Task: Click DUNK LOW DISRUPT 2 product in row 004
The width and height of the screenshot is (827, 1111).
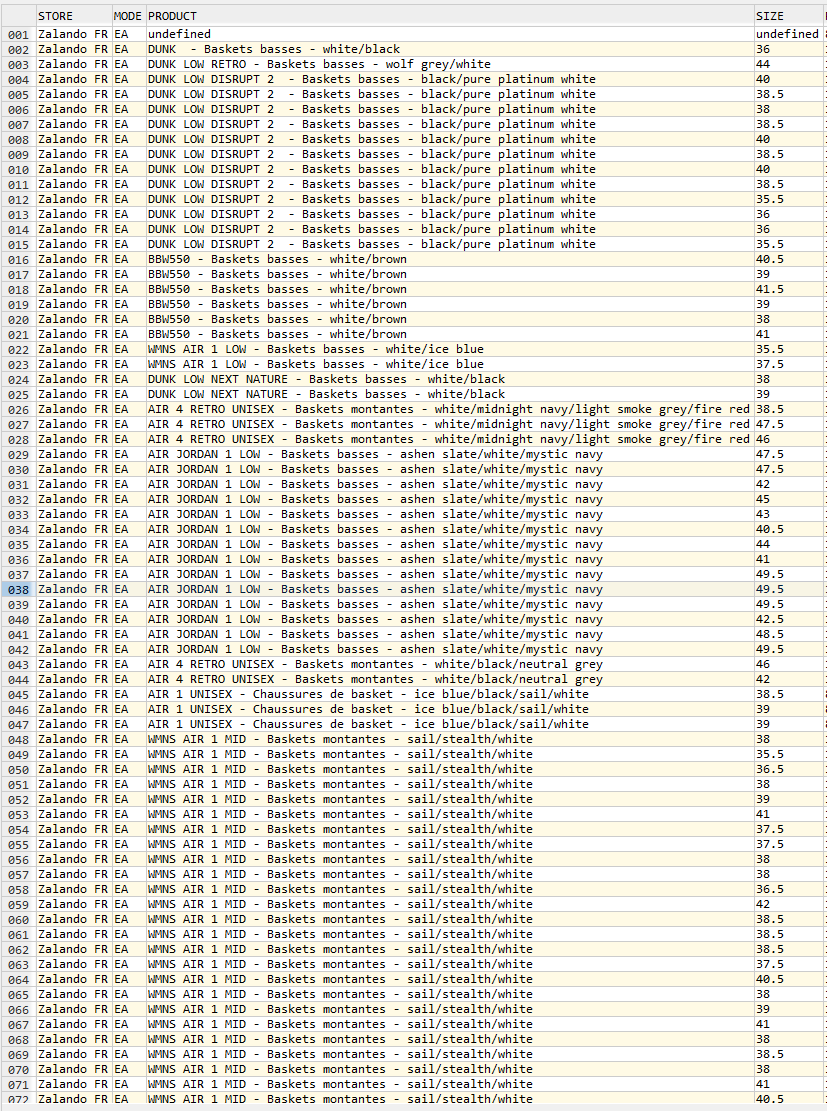Action: click(449, 79)
